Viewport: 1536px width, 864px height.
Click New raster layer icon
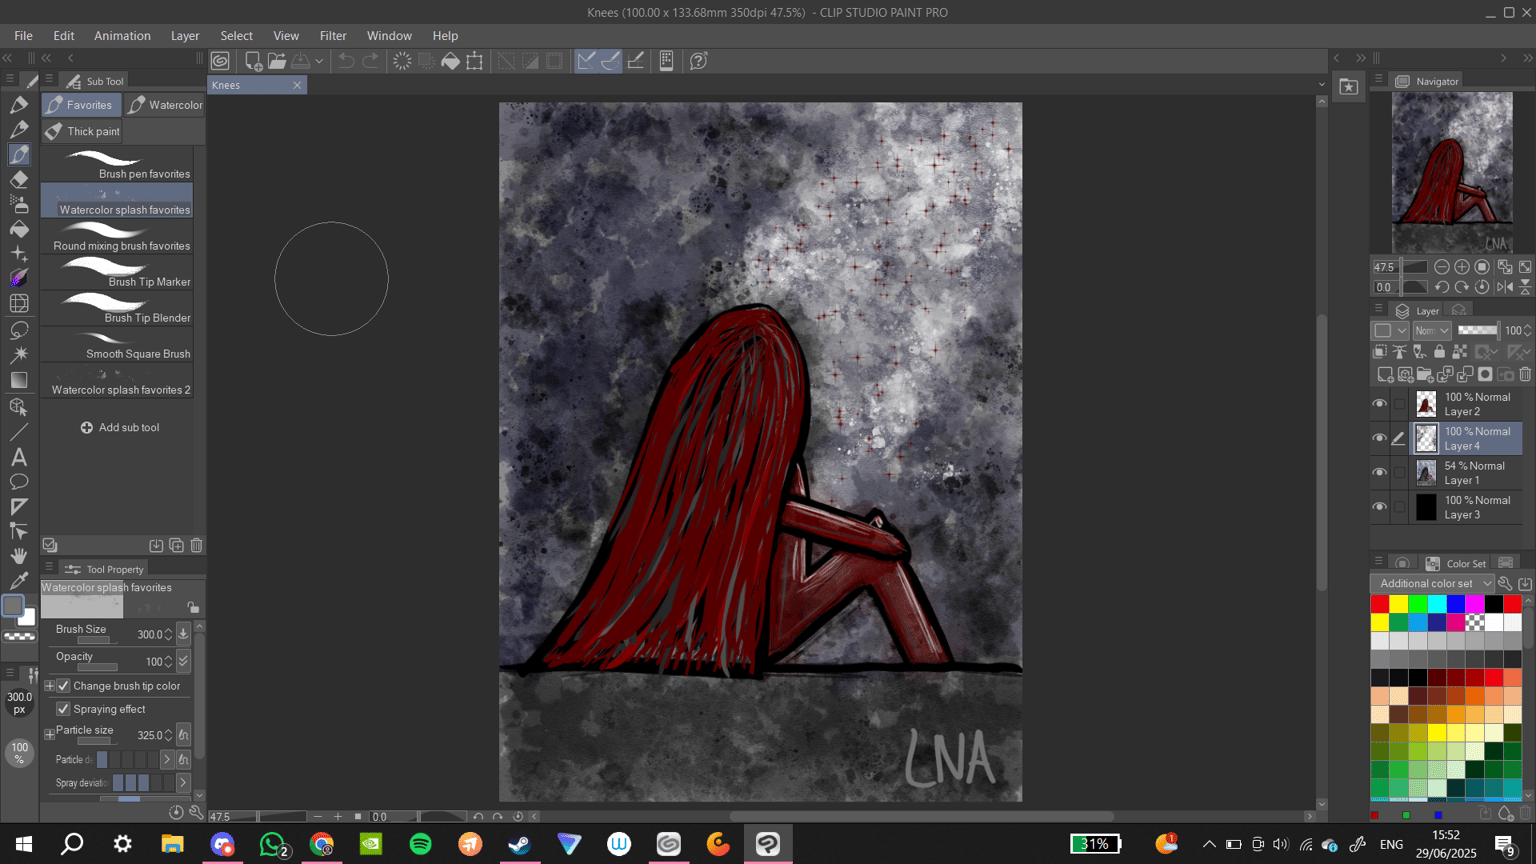point(1385,375)
